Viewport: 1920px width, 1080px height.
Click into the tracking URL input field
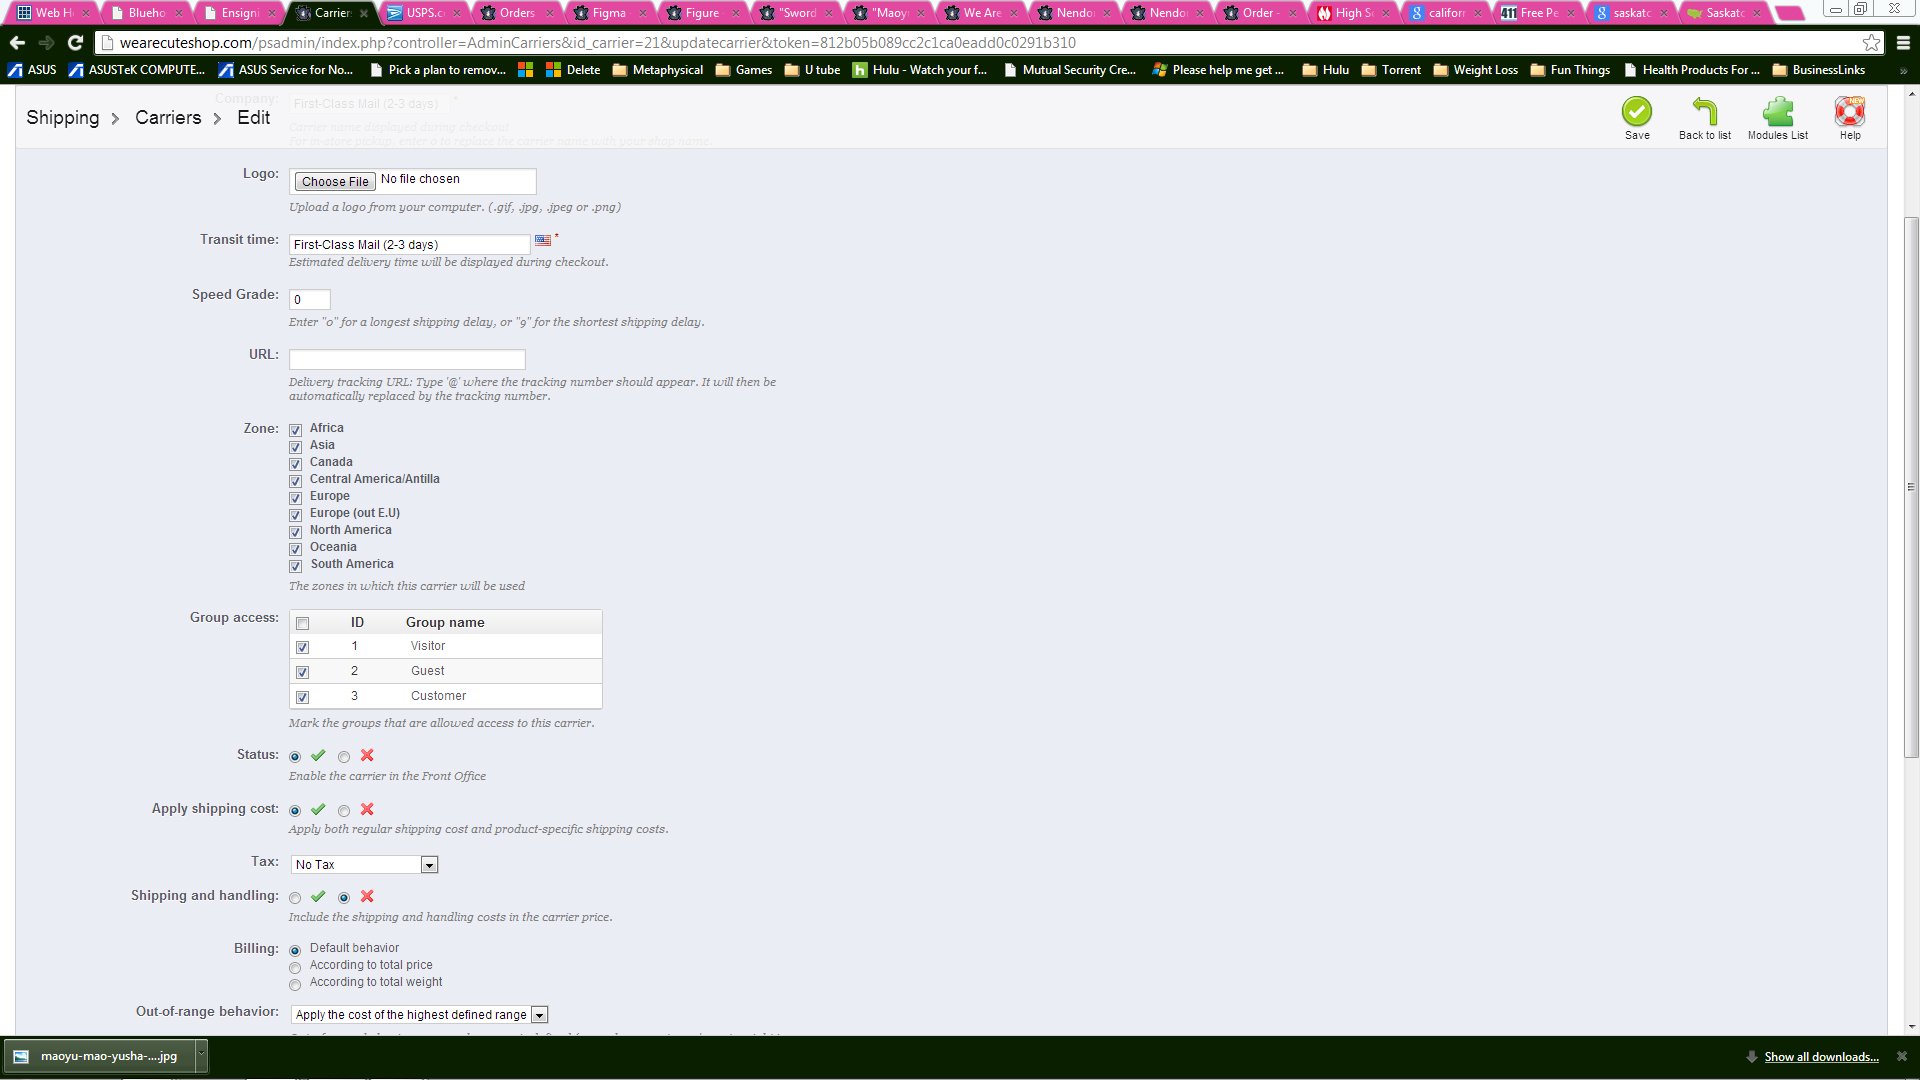407,359
